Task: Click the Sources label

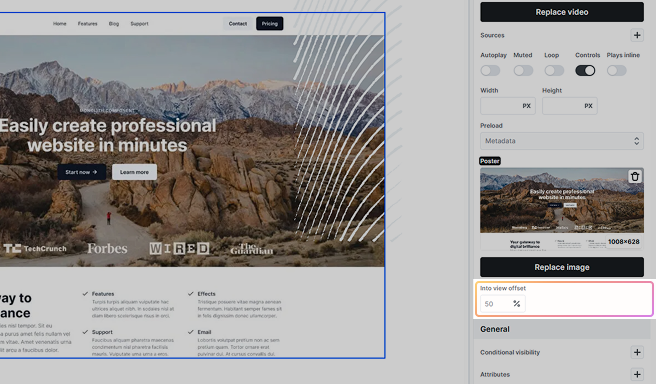Action: [x=492, y=35]
